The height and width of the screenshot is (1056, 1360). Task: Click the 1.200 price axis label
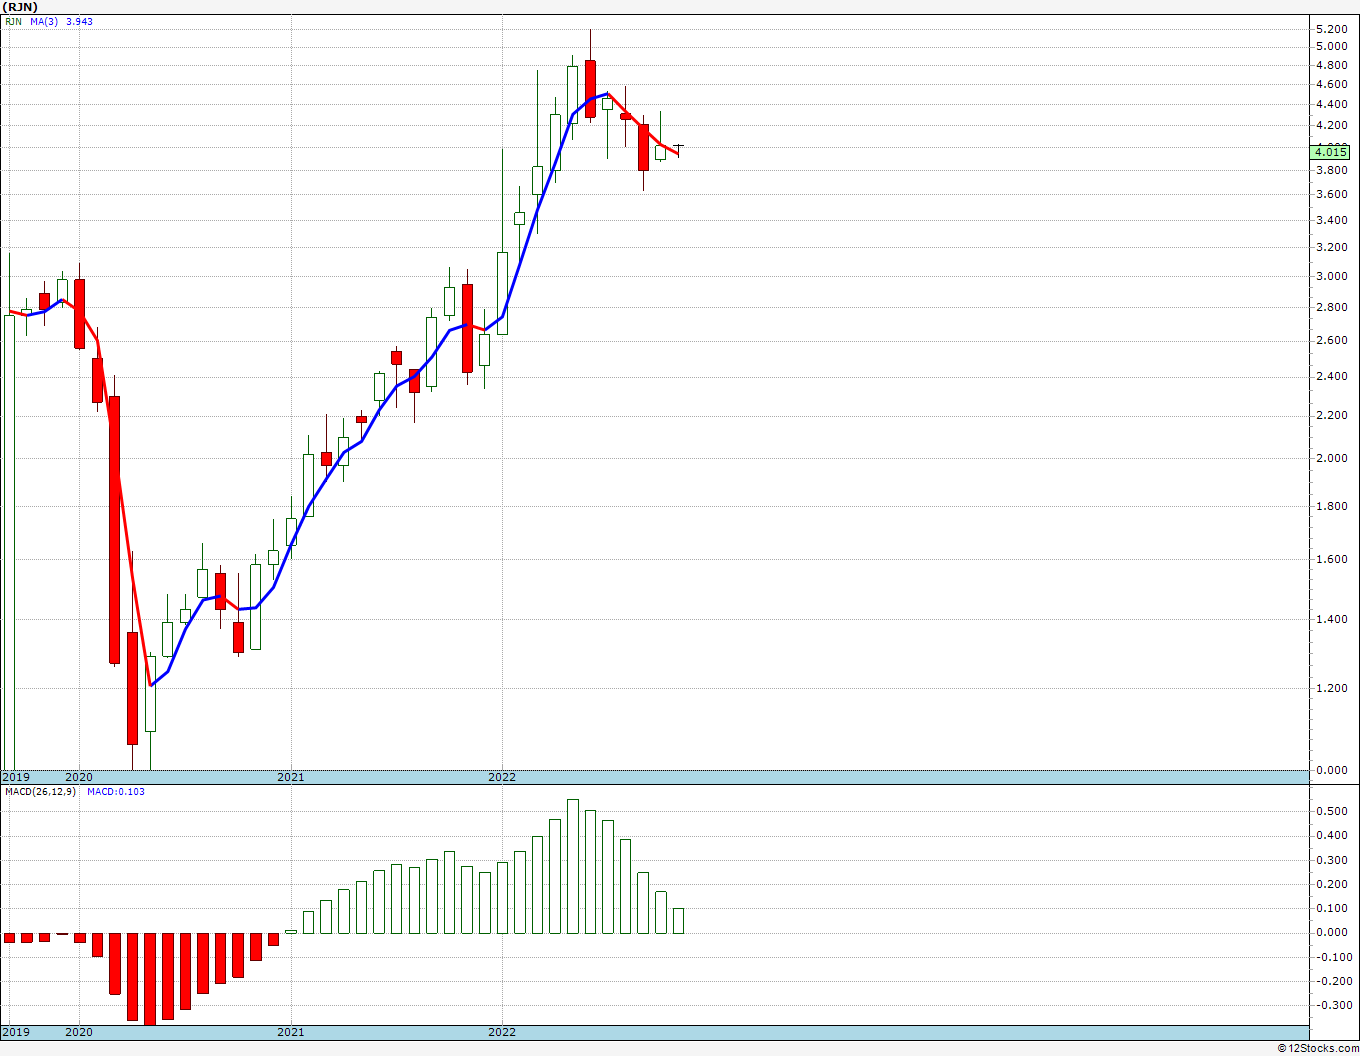[x=1330, y=688]
